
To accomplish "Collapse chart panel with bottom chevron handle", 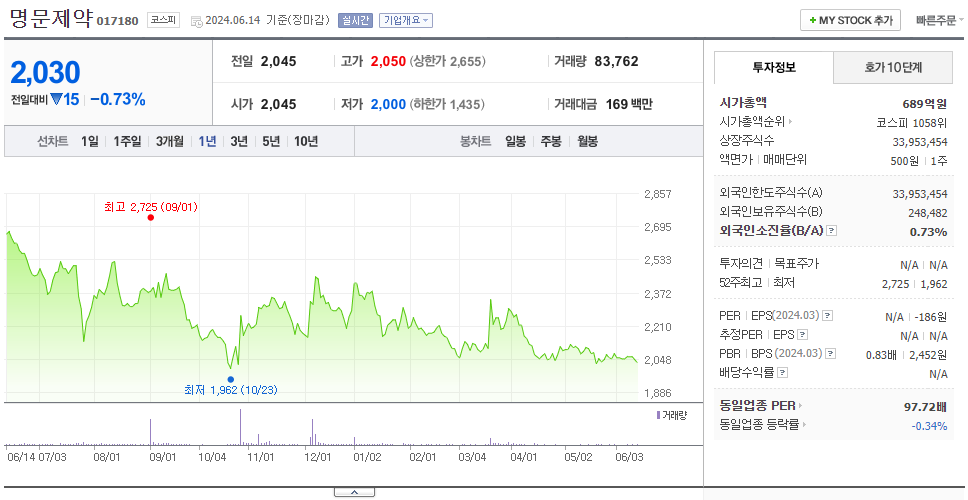I will click(x=354, y=492).
